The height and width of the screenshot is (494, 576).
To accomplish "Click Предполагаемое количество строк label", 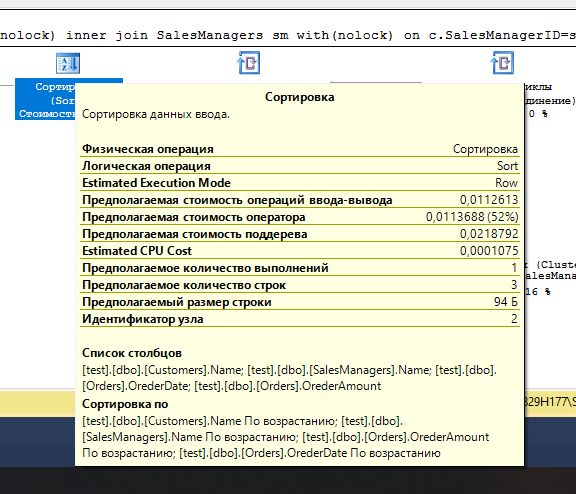I will 184,285.
